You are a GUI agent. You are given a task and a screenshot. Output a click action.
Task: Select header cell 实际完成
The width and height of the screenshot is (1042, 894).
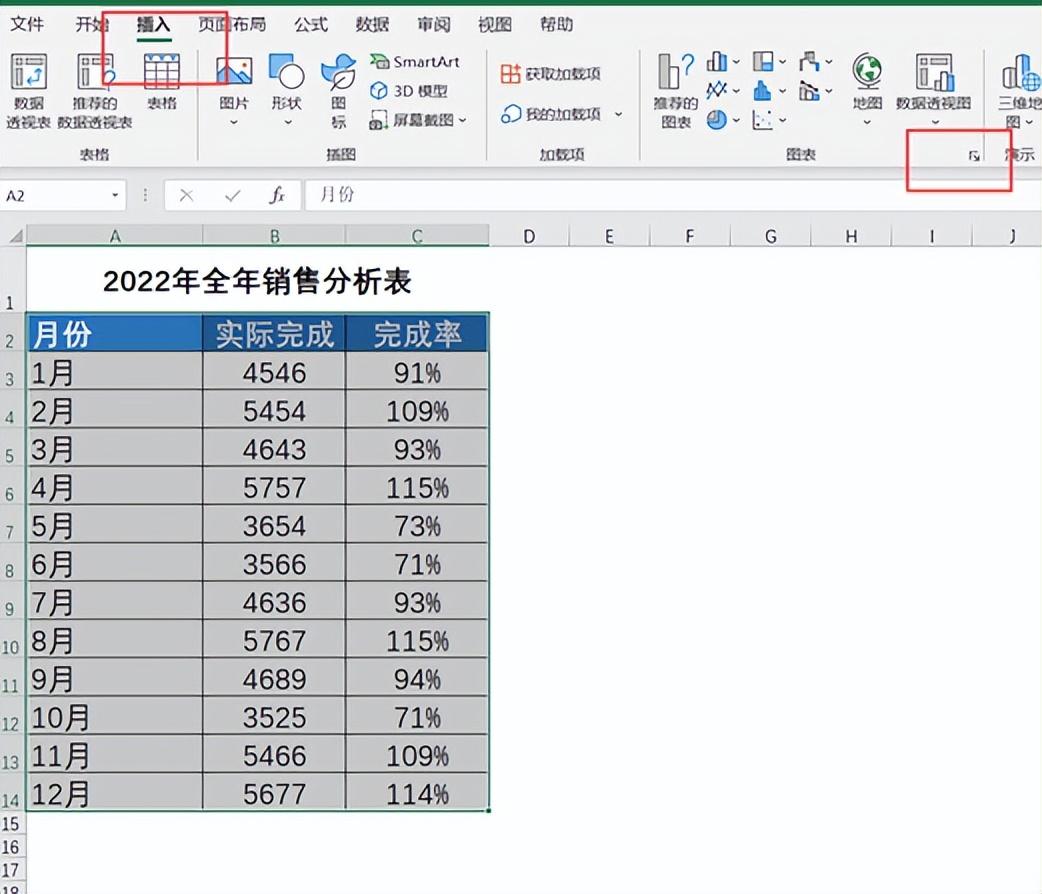(x=274, y=333)
